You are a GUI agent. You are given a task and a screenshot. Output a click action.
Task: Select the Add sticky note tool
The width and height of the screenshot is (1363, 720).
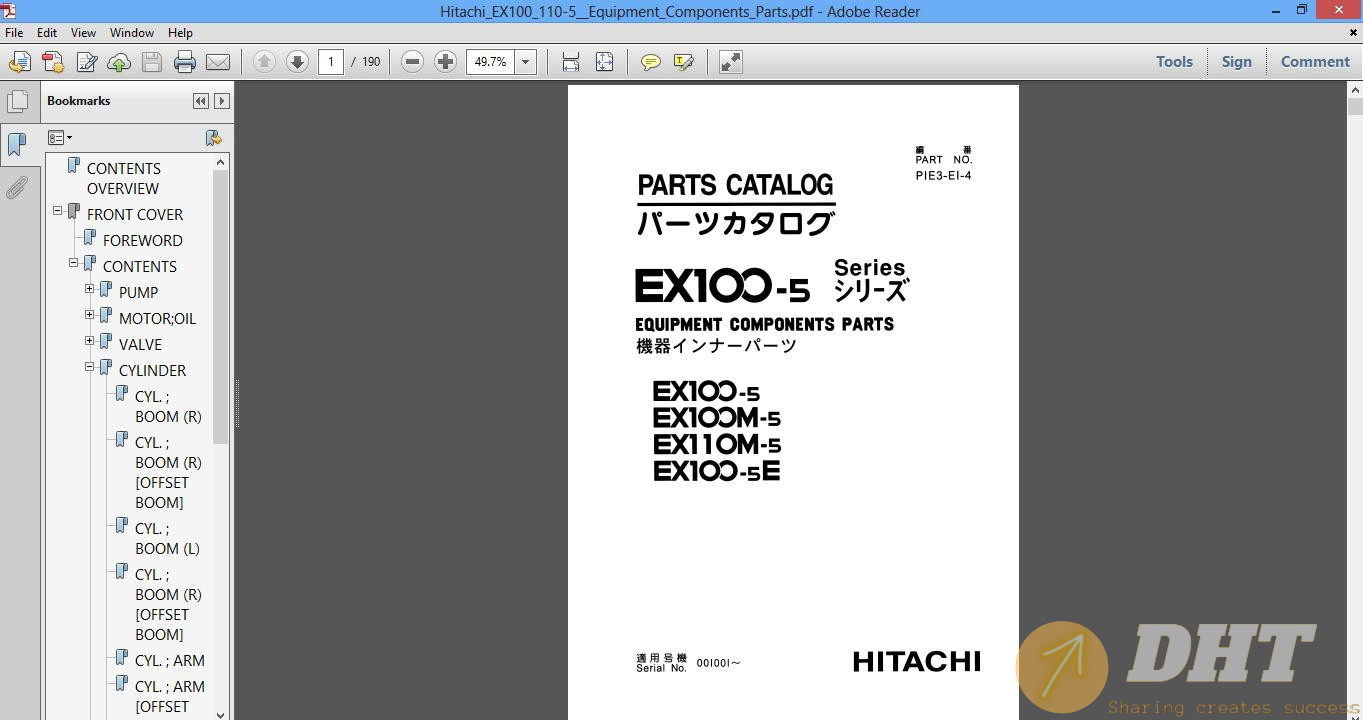point(650,62)
